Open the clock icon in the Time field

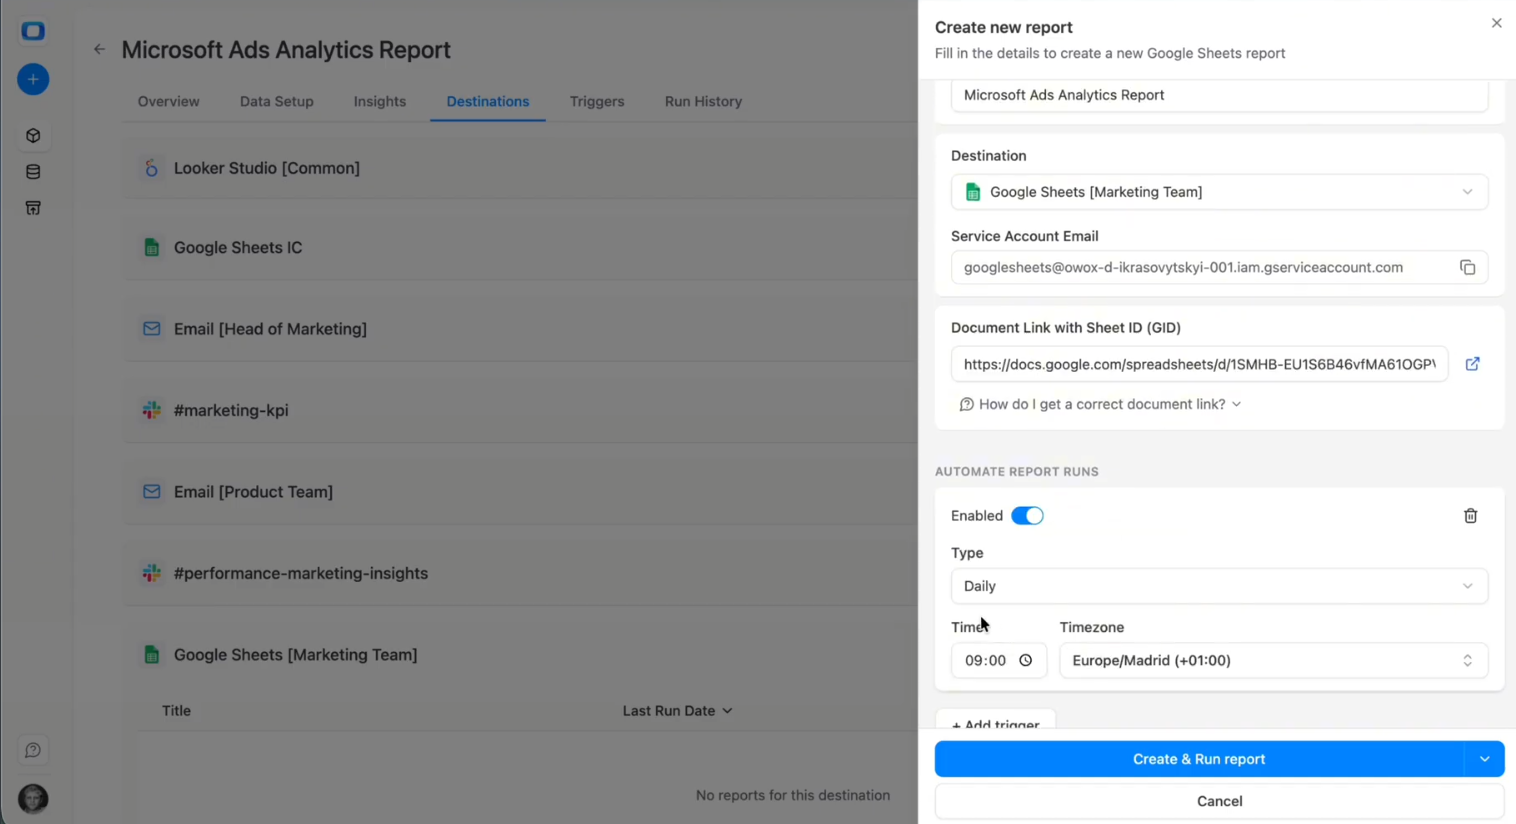1025,660
